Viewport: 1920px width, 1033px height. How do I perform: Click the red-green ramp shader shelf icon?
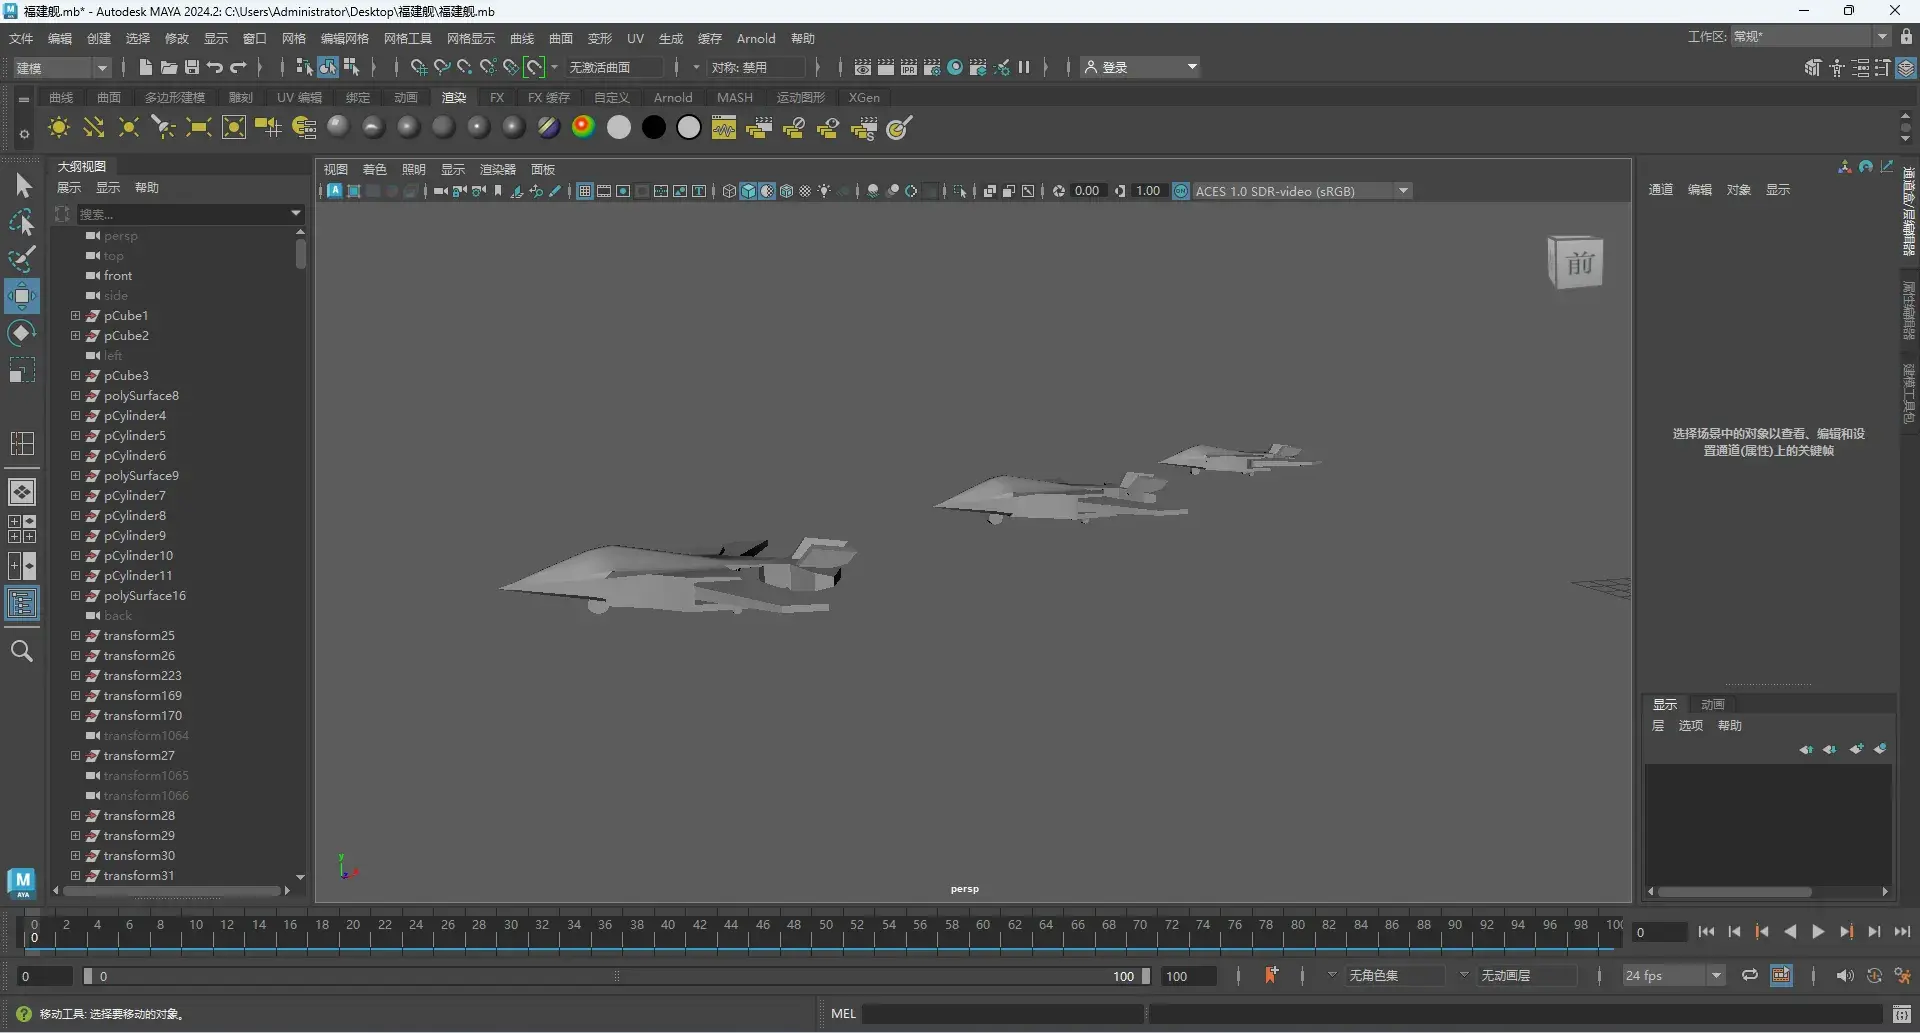584,128
